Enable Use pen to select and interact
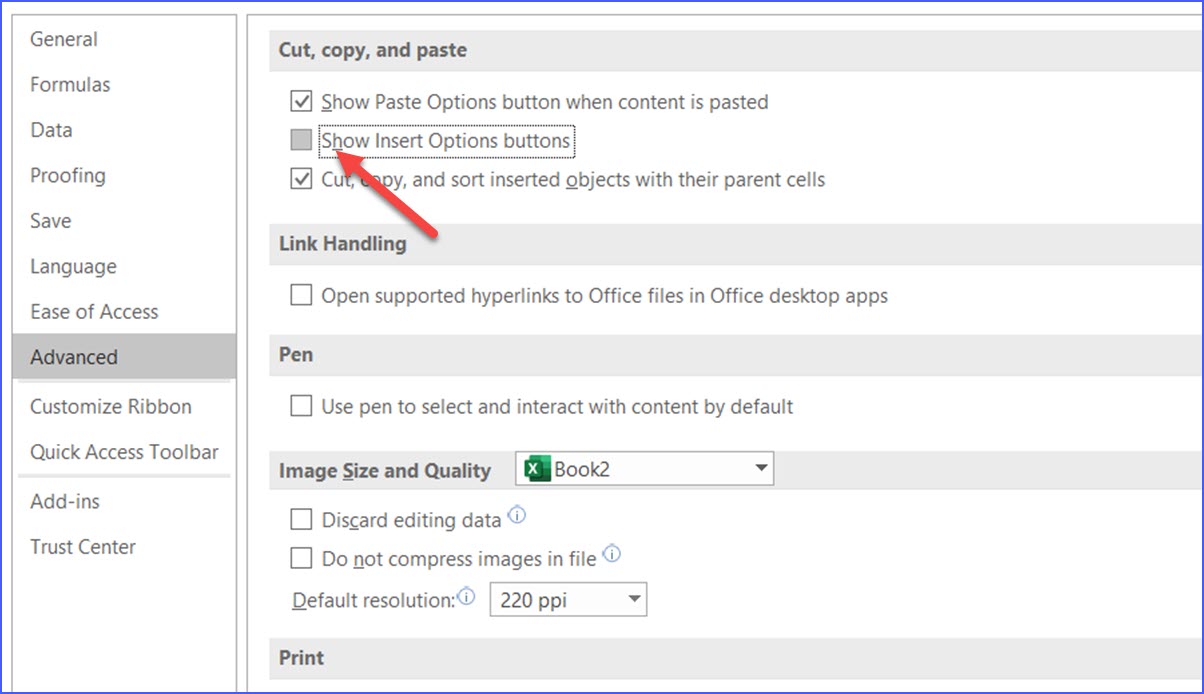 click(x=302, y=406)
